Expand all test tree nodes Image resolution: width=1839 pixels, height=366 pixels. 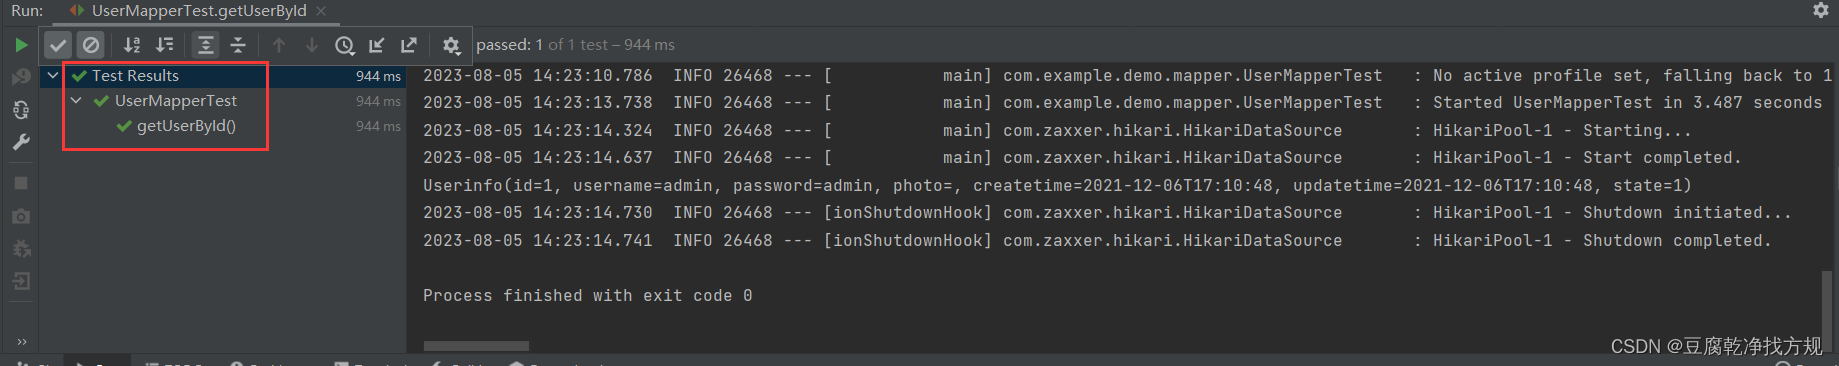(205, 45)
